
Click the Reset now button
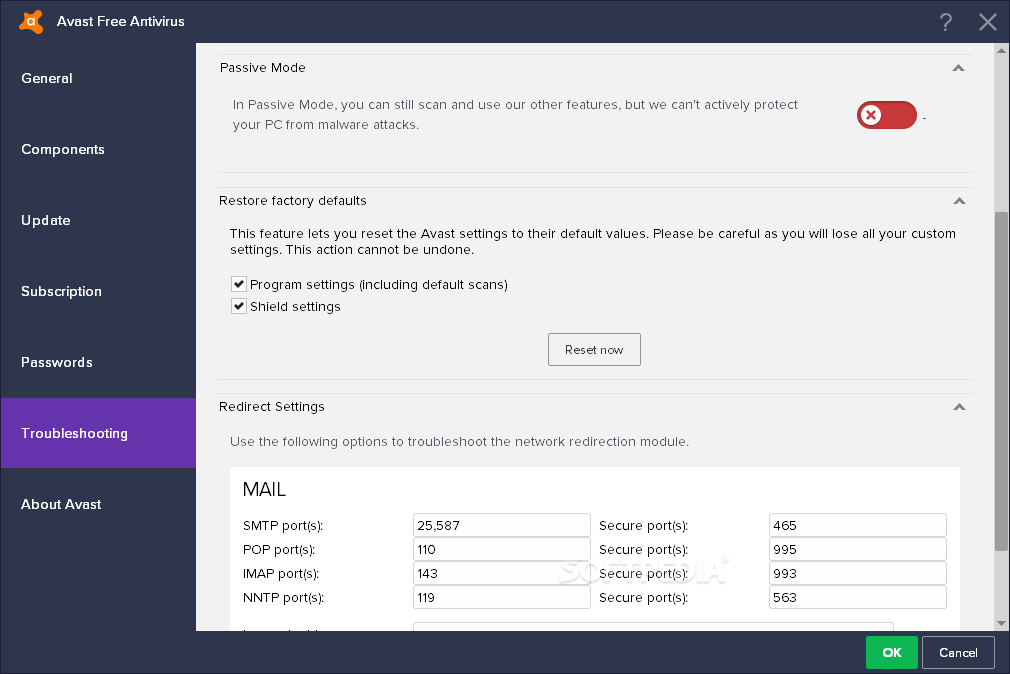[594, 349]
